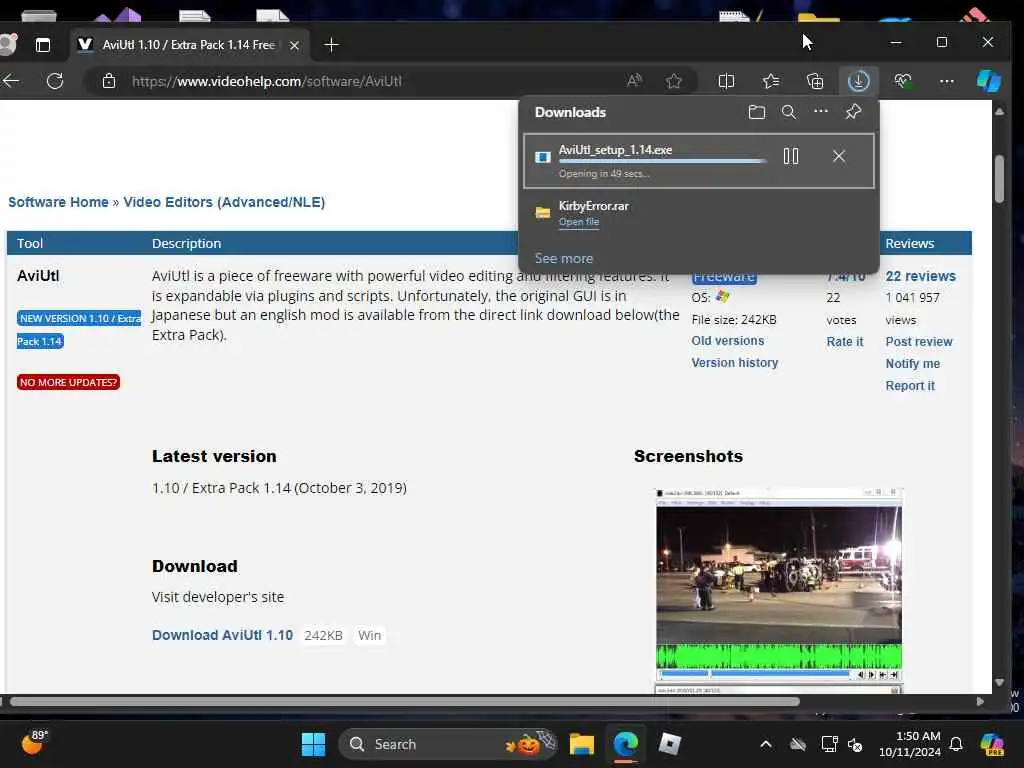
Task: Click the NO MORE UPDATES? badge
Action: pyautogui.click(x=69, y=382)
